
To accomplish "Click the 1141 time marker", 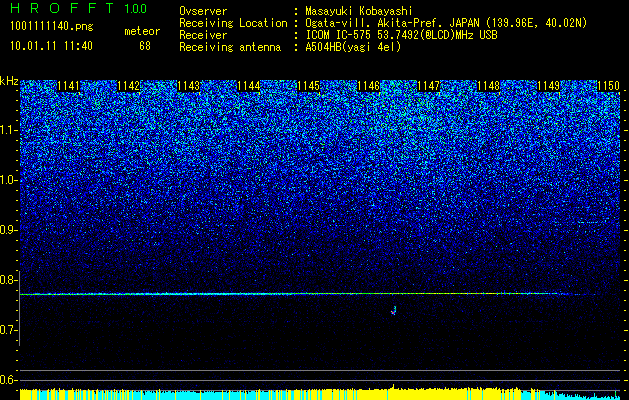I will click(x=68, y=86).
